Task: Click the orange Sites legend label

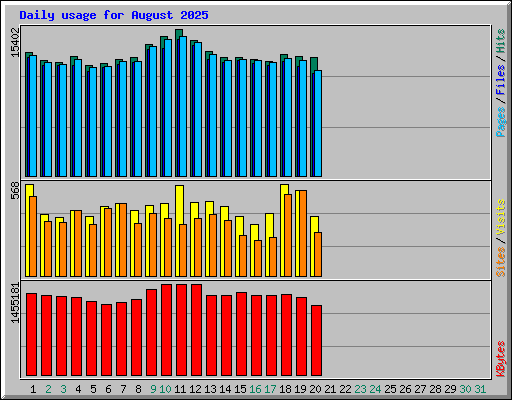Action: pyautogui.click(x=500, y=262)
